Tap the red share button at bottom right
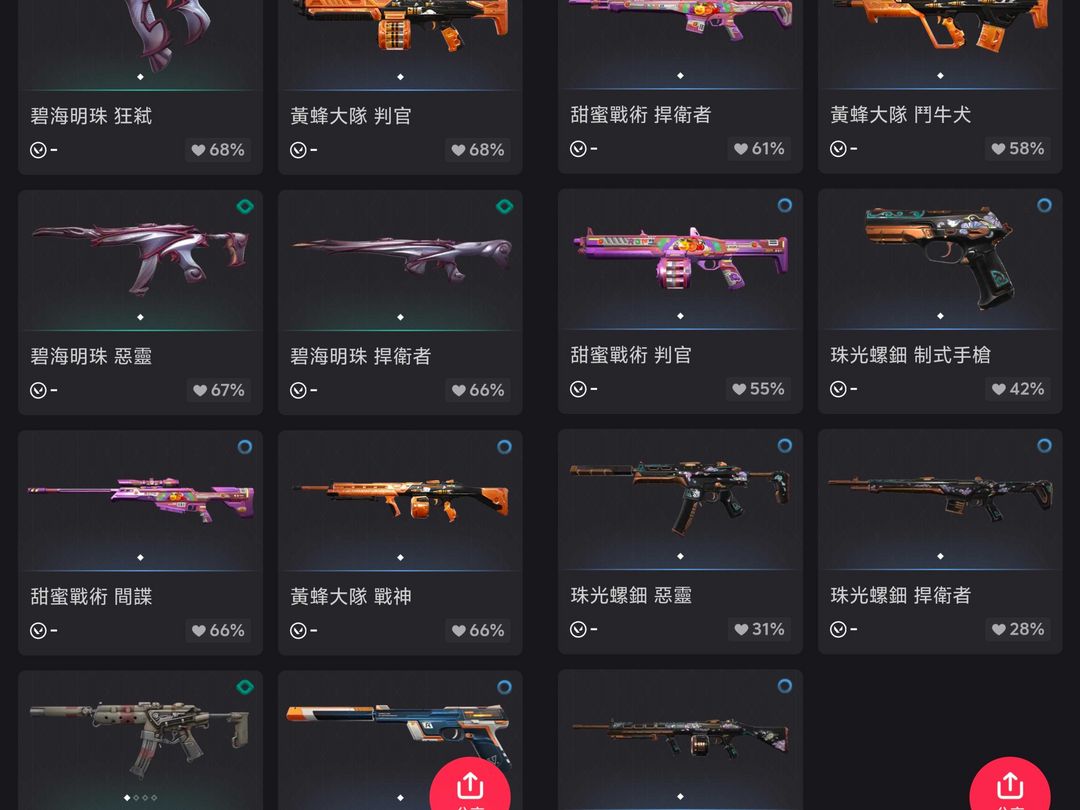The image size is (1080, 810). click(x=1010, y=785)
